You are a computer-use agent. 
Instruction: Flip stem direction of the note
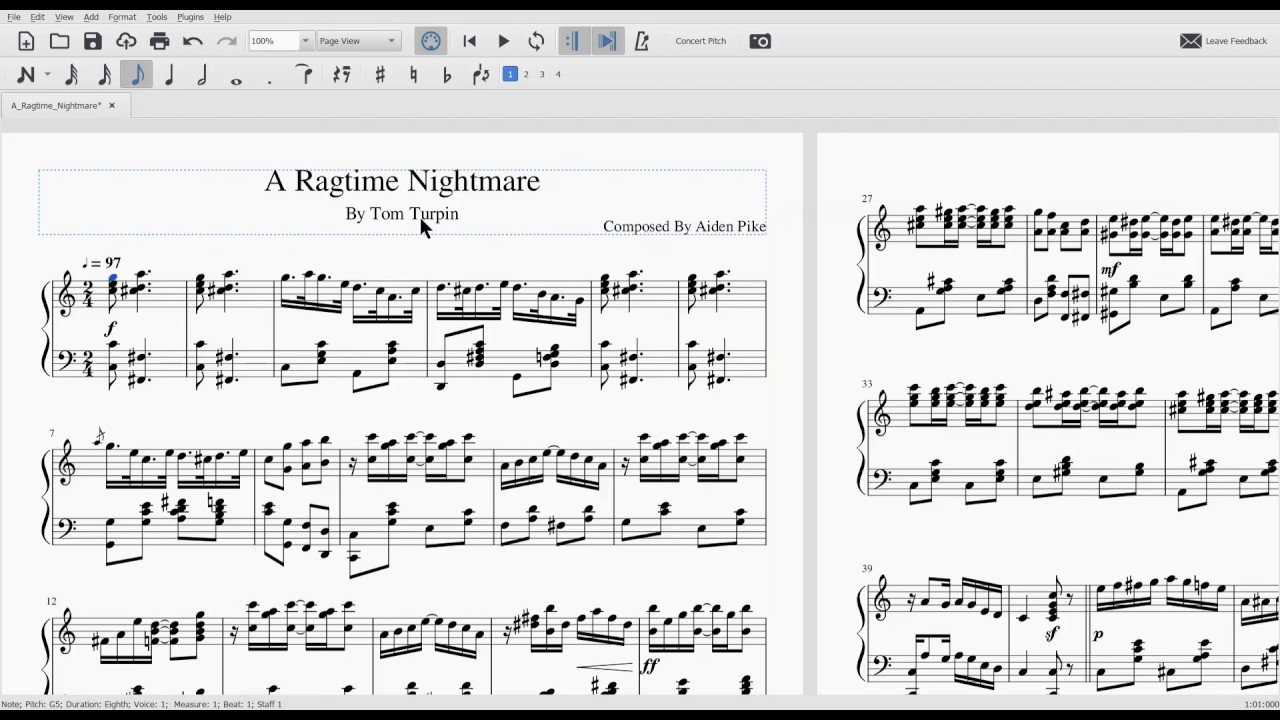coord(481,74)
